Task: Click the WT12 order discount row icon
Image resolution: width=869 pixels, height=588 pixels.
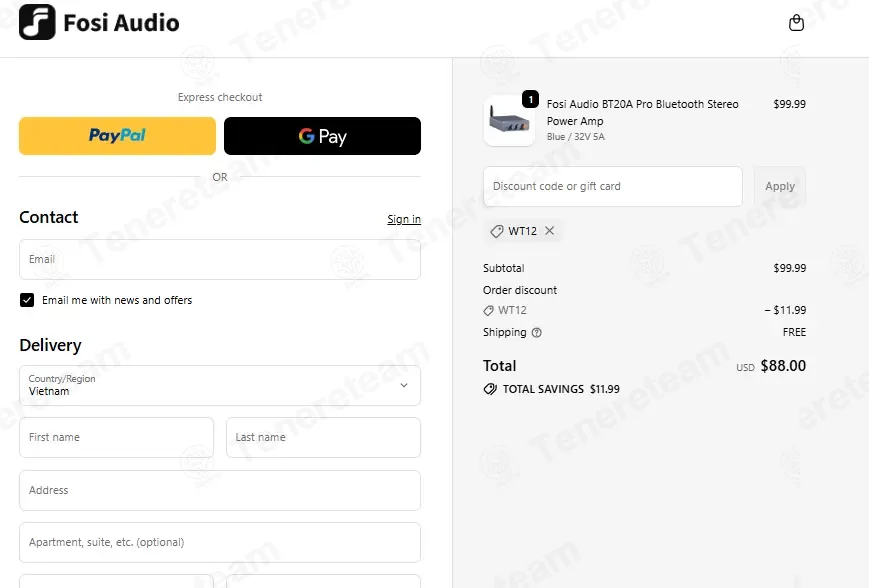Action: click(488, 310)
